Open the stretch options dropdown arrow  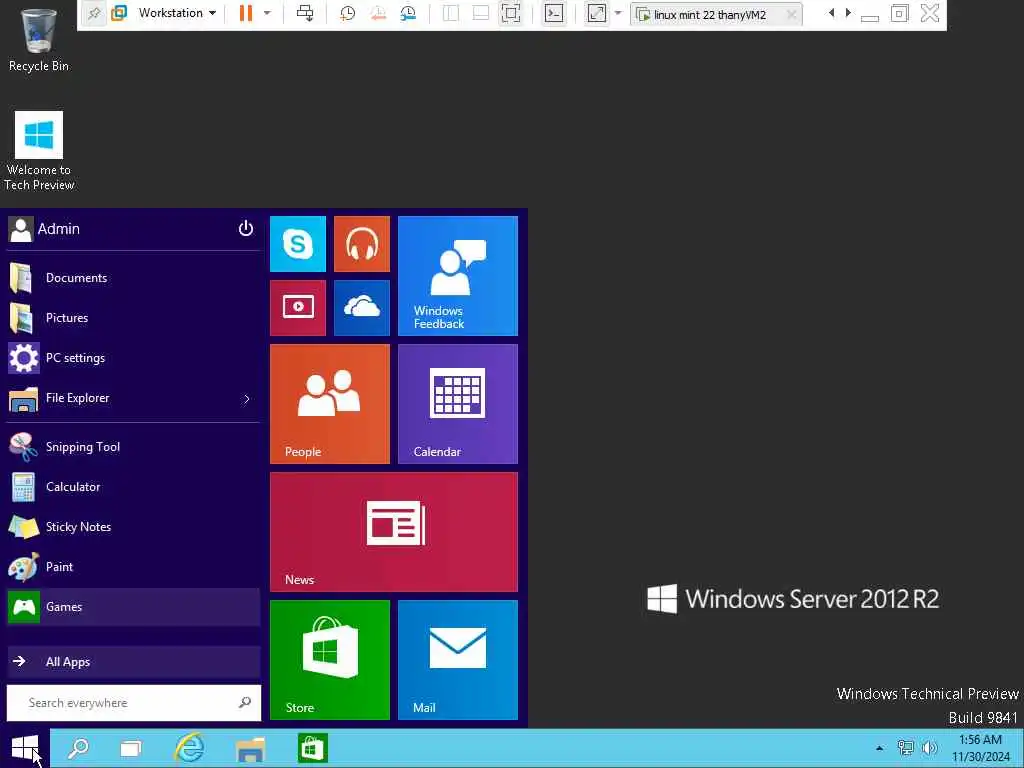(x=618, y=13)
